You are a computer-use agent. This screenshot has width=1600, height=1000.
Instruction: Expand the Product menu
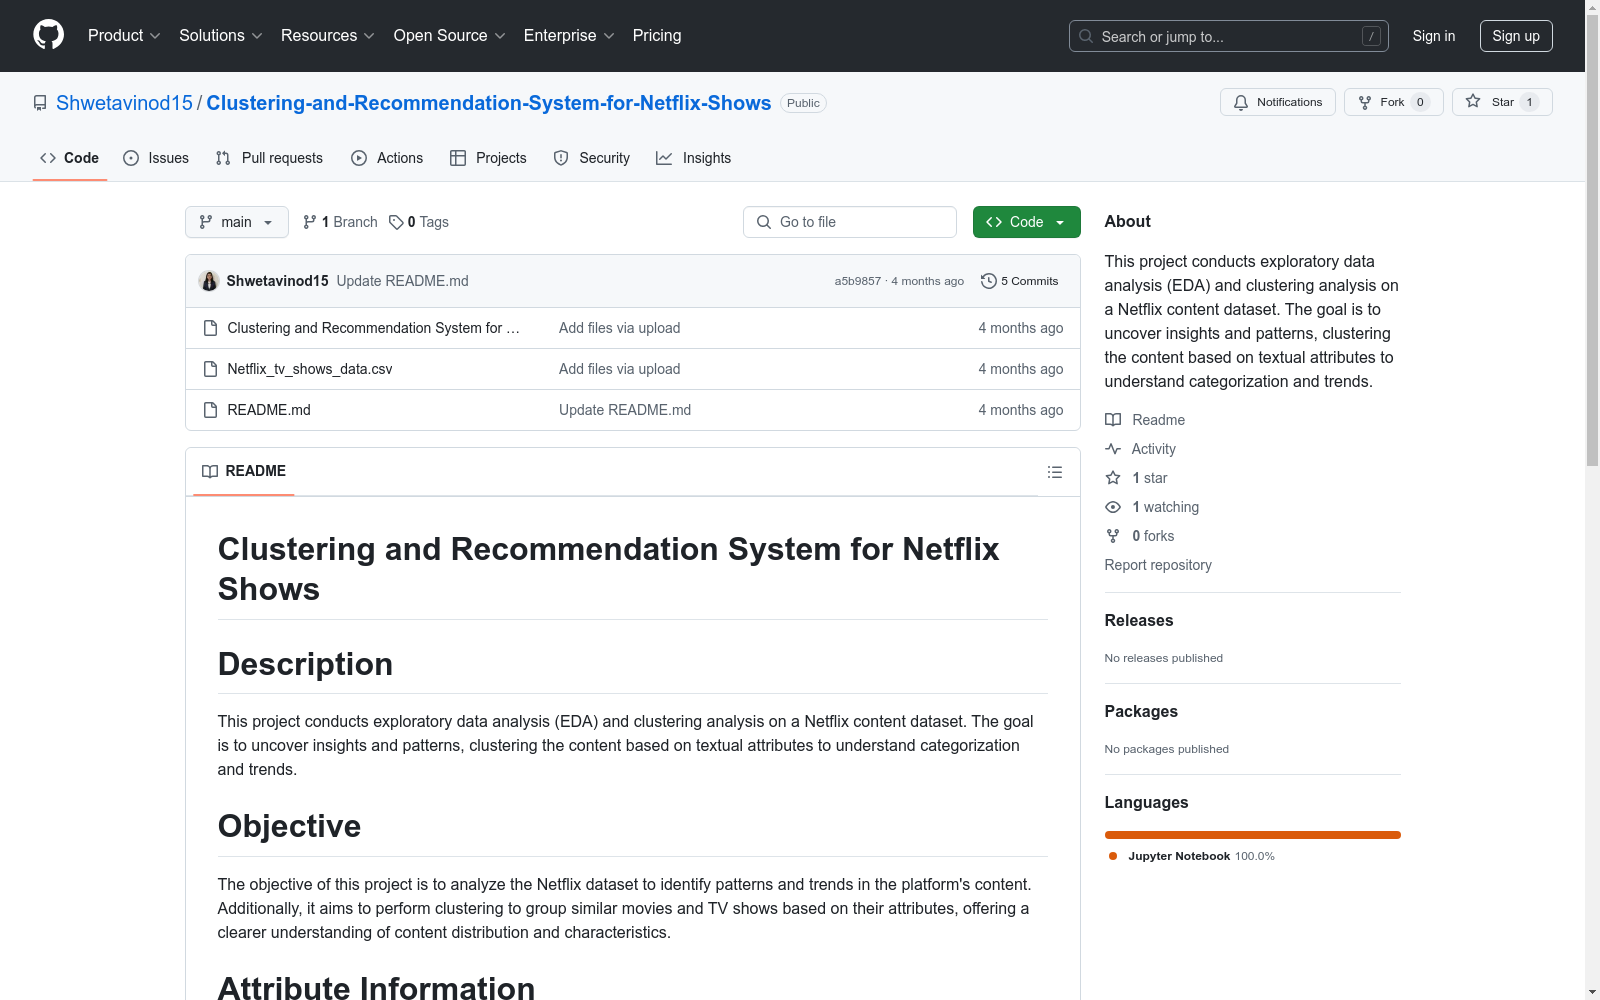click(x=124, y=35)
